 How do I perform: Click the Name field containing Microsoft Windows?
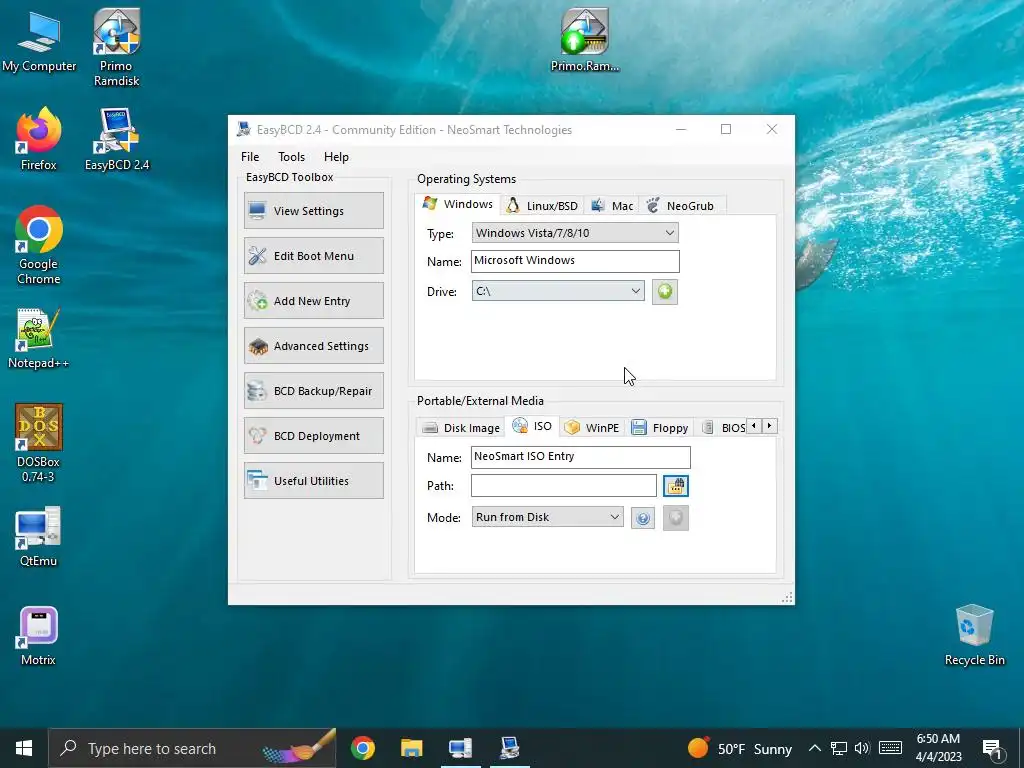pos(575,261)
